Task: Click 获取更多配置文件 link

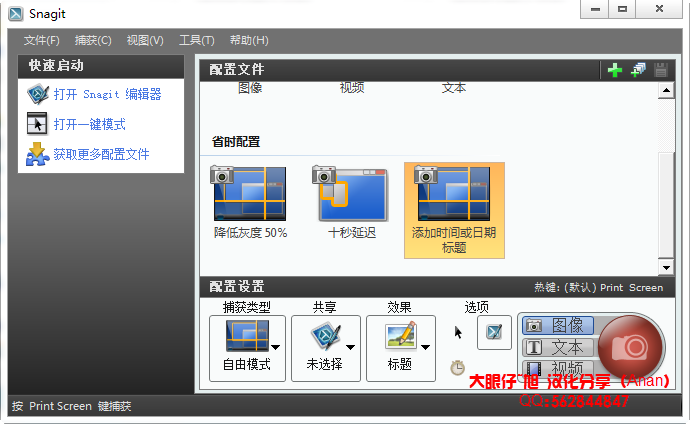Action: point(101,154)
